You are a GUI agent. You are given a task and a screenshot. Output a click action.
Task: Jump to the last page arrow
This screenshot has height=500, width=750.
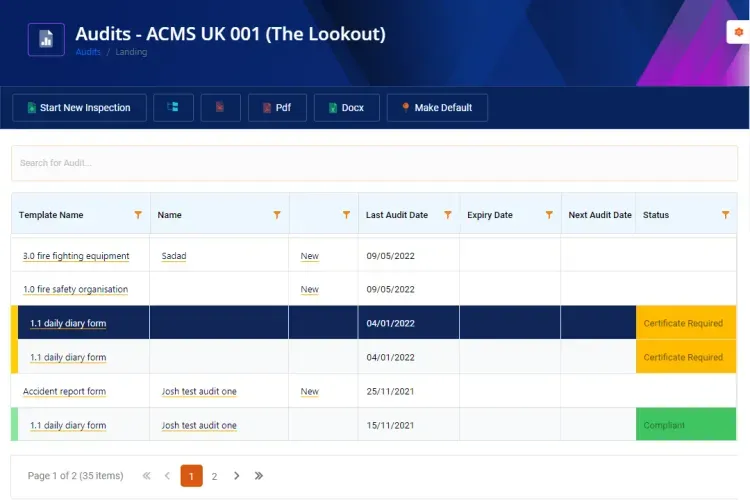[259, 476]
